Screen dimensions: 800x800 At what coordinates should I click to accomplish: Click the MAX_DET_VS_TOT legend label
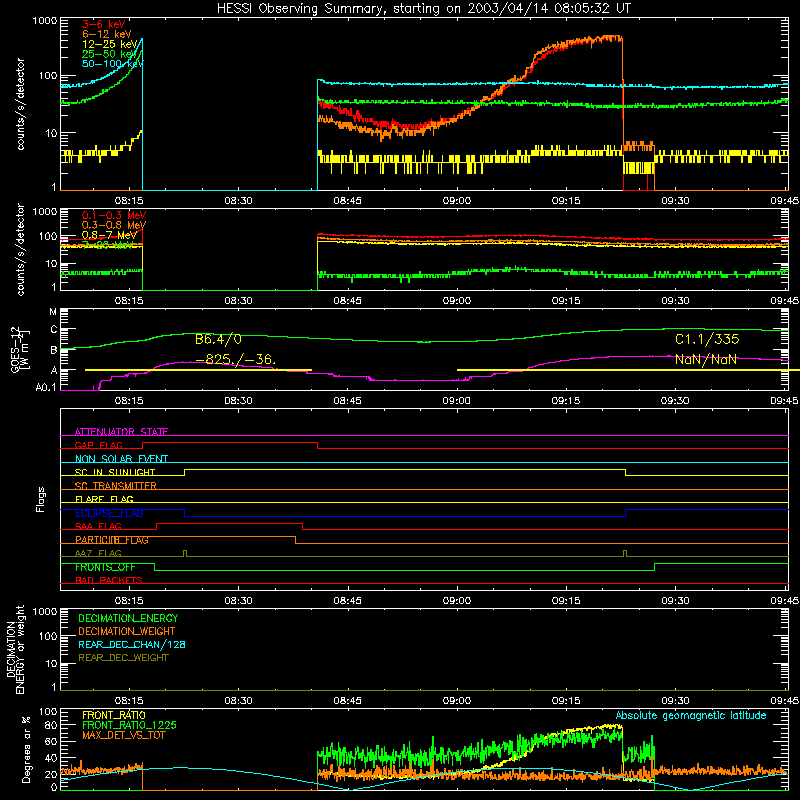[x=123, y=735]
